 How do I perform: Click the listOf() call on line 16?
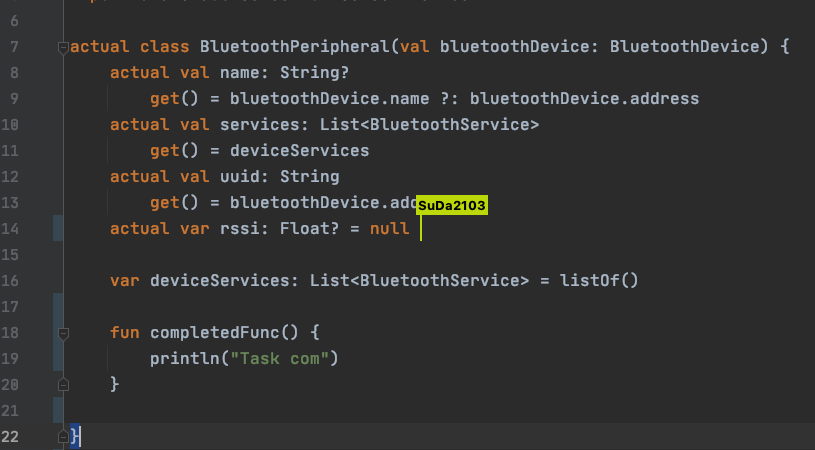point(599,281)
